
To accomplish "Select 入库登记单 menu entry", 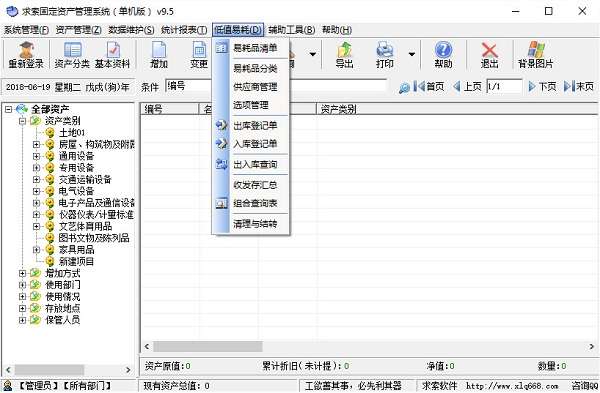I will tap(251, 144).
